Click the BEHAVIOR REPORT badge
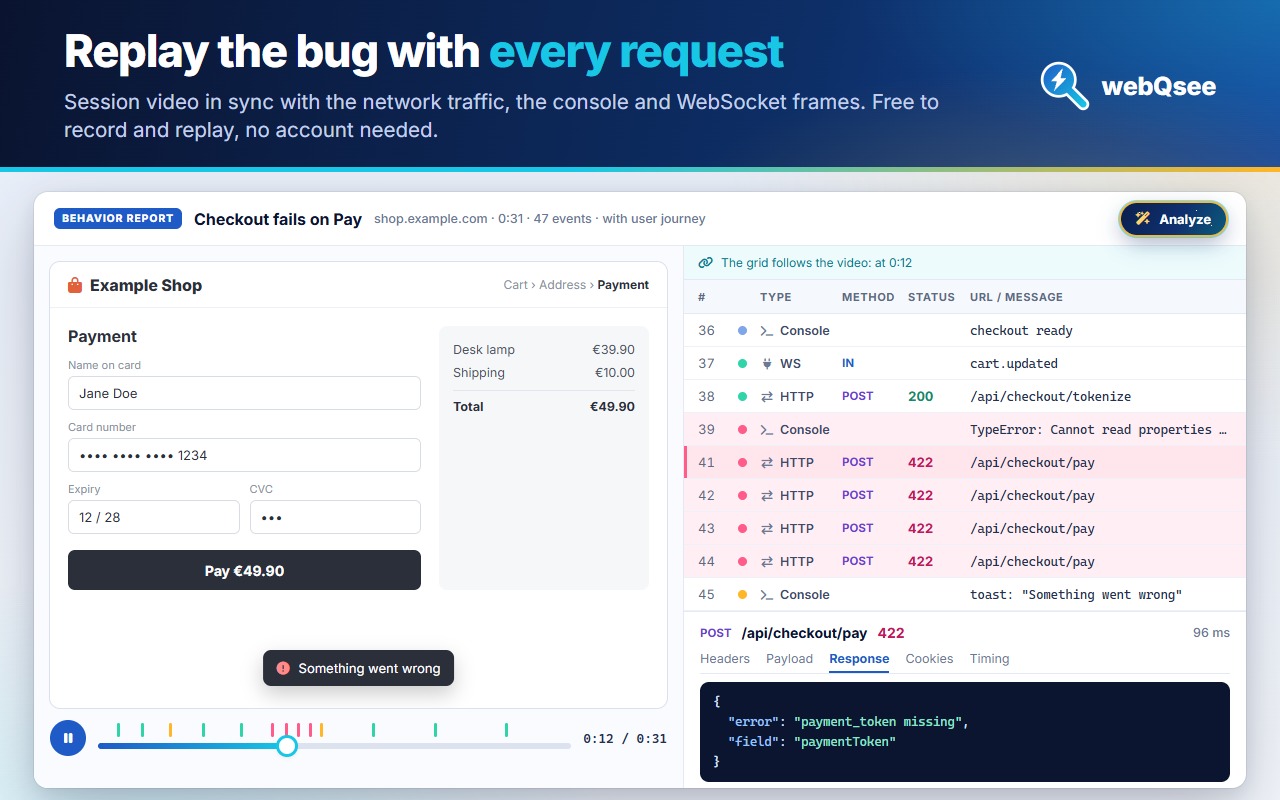Screen dimensions: 1280x800 [x=118, y=218]
